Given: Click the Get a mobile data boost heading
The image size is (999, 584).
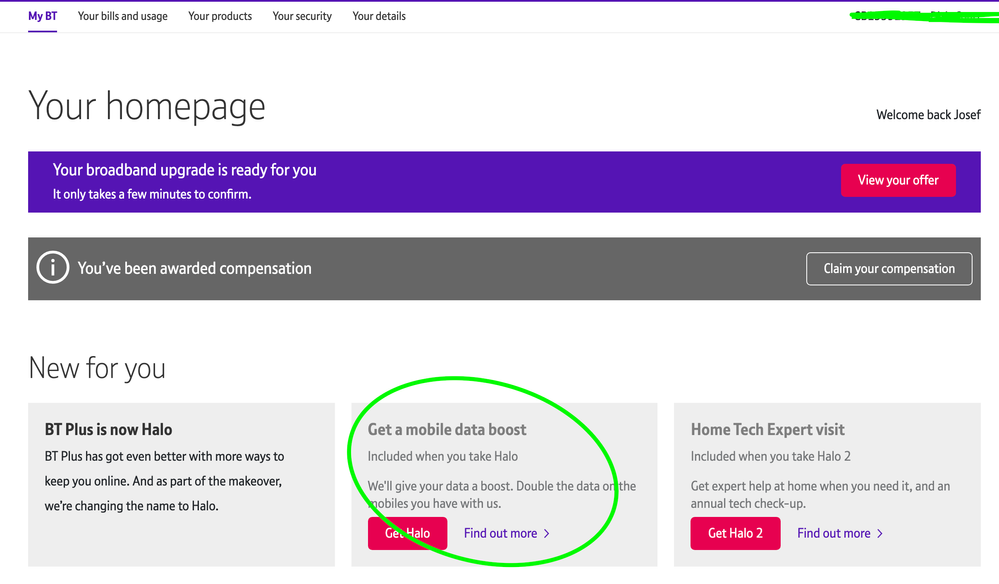Looking at the screenshot, I should [447, 430].
